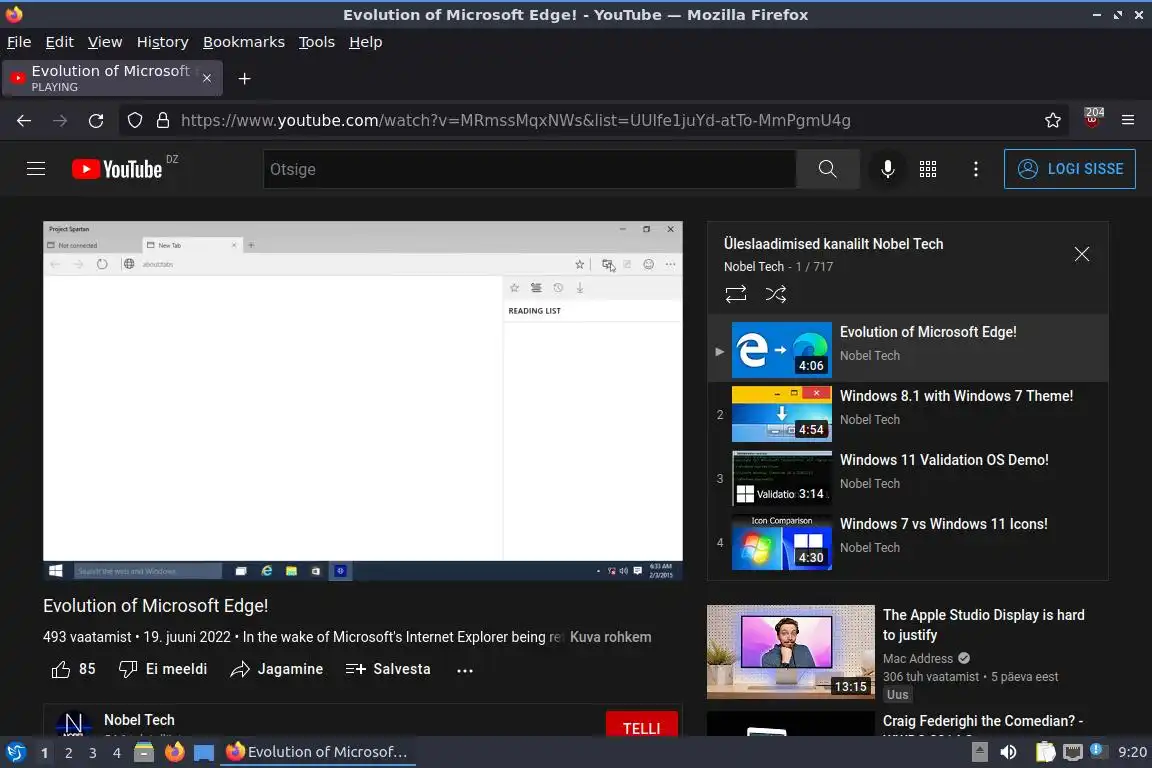1152x768 pixels.
Task: Expand description with Kuva rohkem
Action: [x=611, y=637]
